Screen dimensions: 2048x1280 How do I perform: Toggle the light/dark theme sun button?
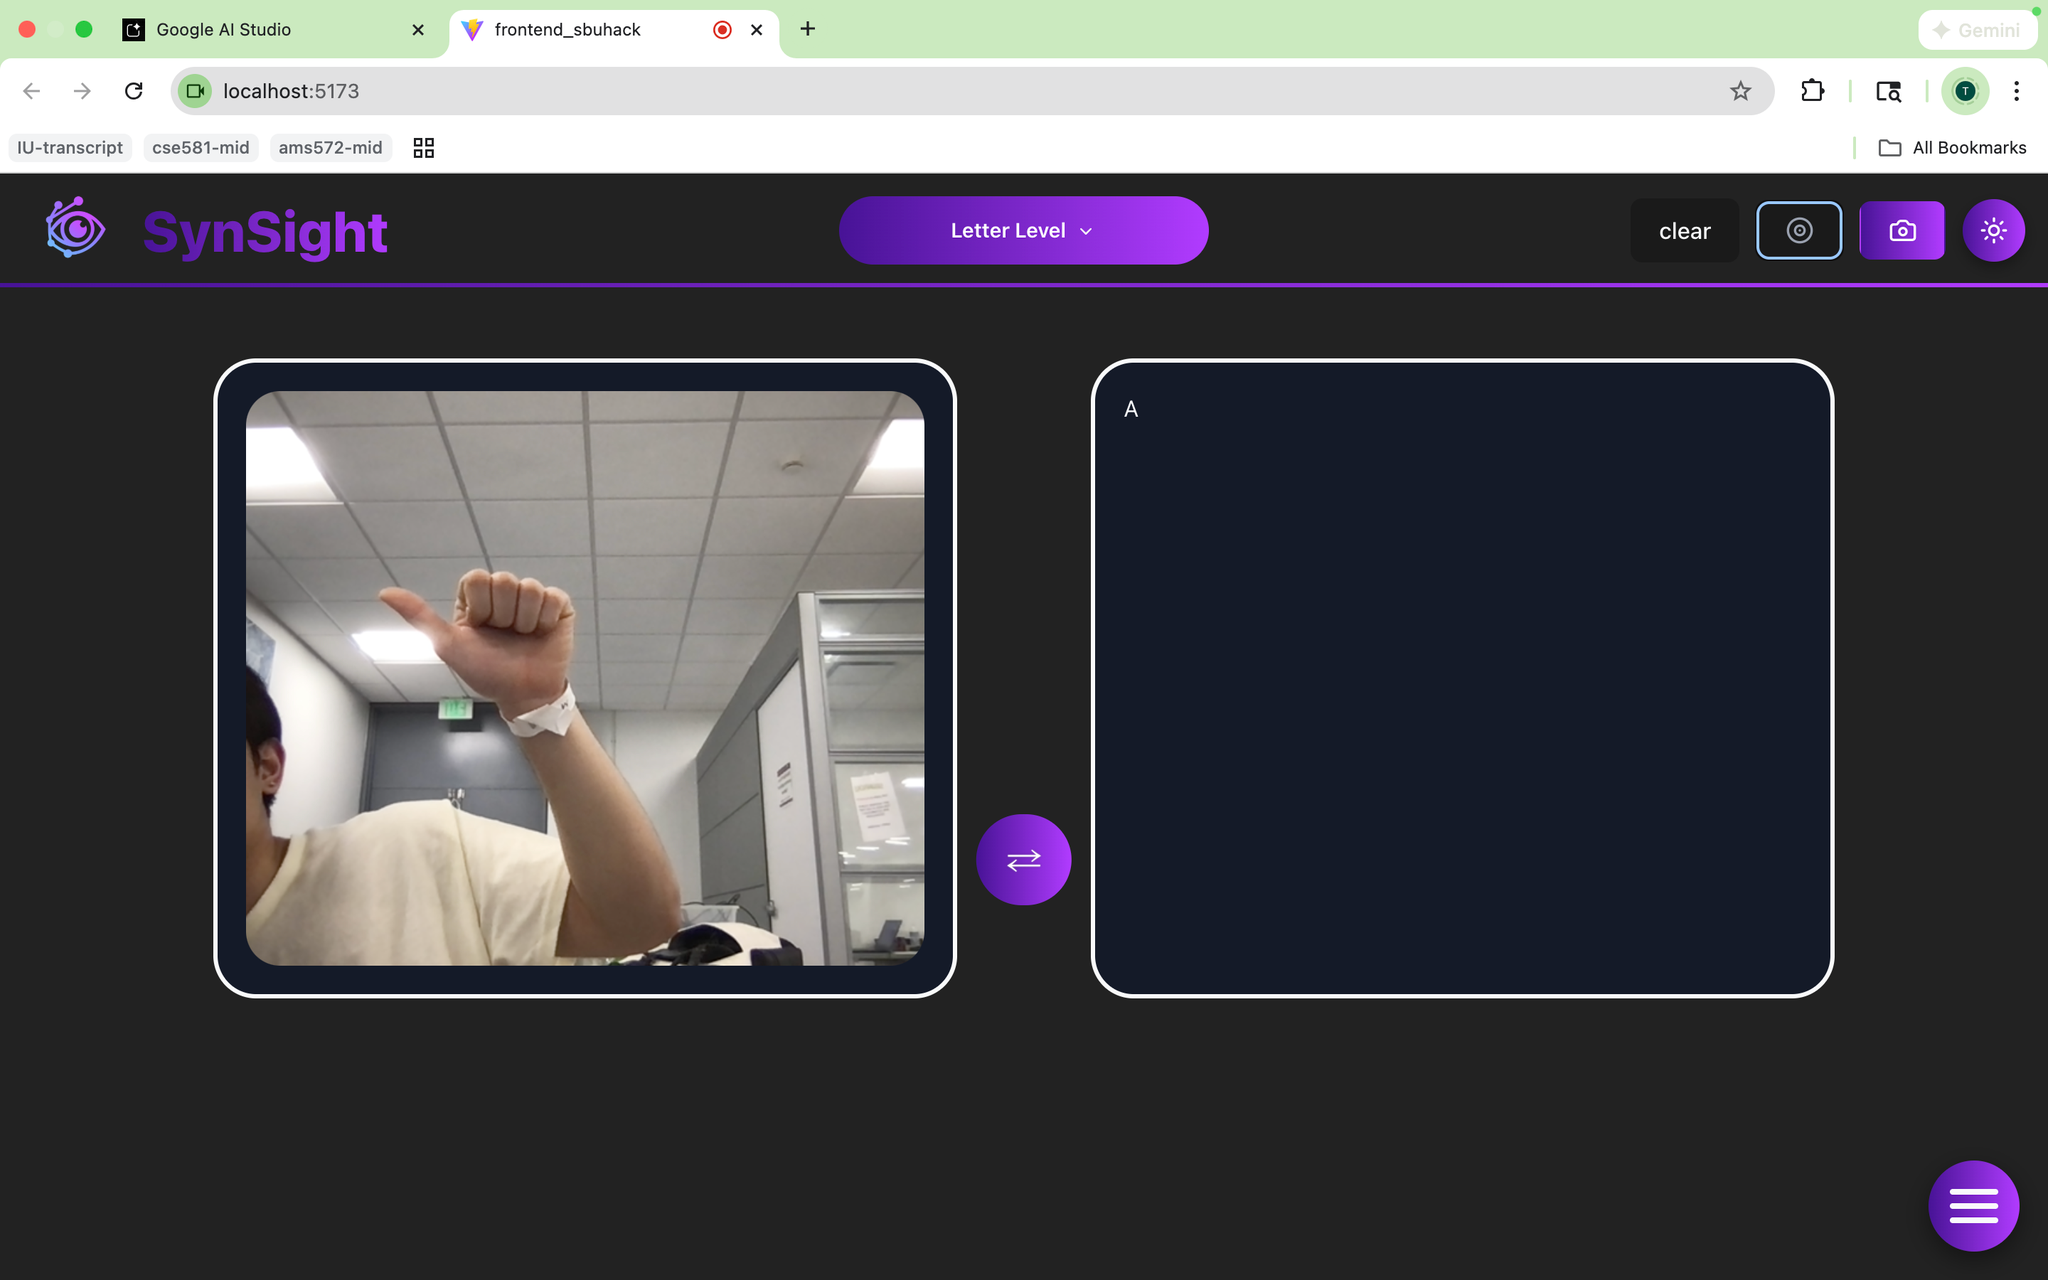(x=1993, y=231)
